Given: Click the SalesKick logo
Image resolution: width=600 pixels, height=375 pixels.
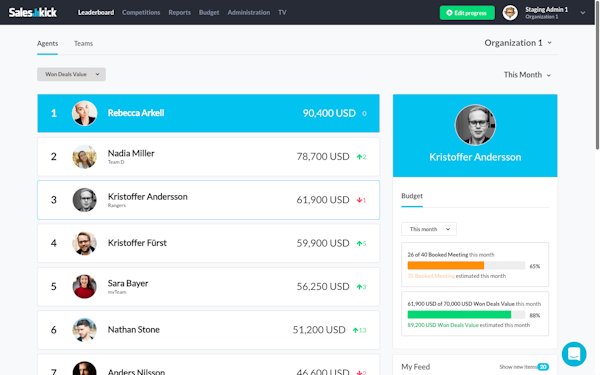Looking at the screenshot, I should [33, 13].
